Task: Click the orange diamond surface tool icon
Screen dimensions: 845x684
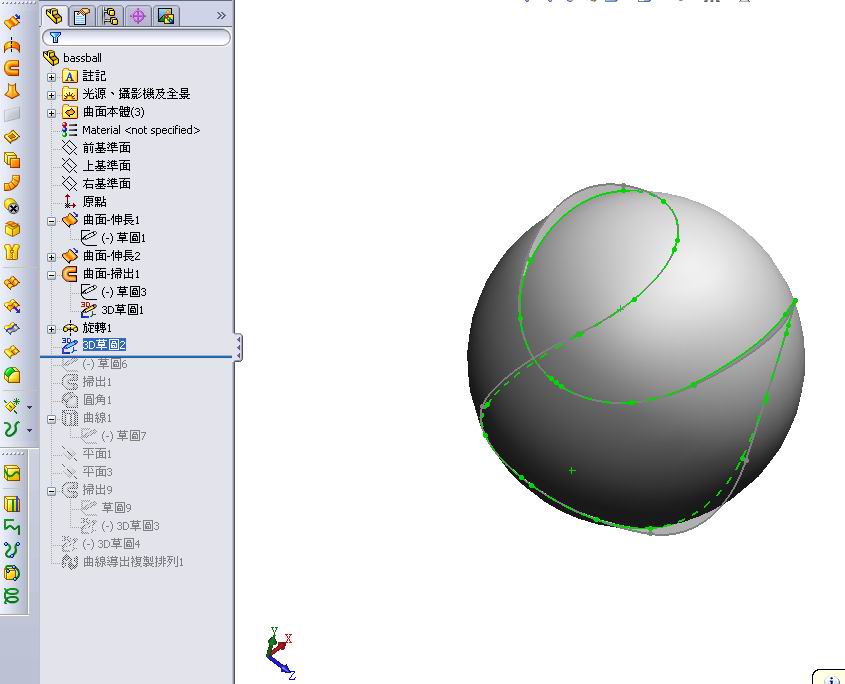Action: click(12, 137)
